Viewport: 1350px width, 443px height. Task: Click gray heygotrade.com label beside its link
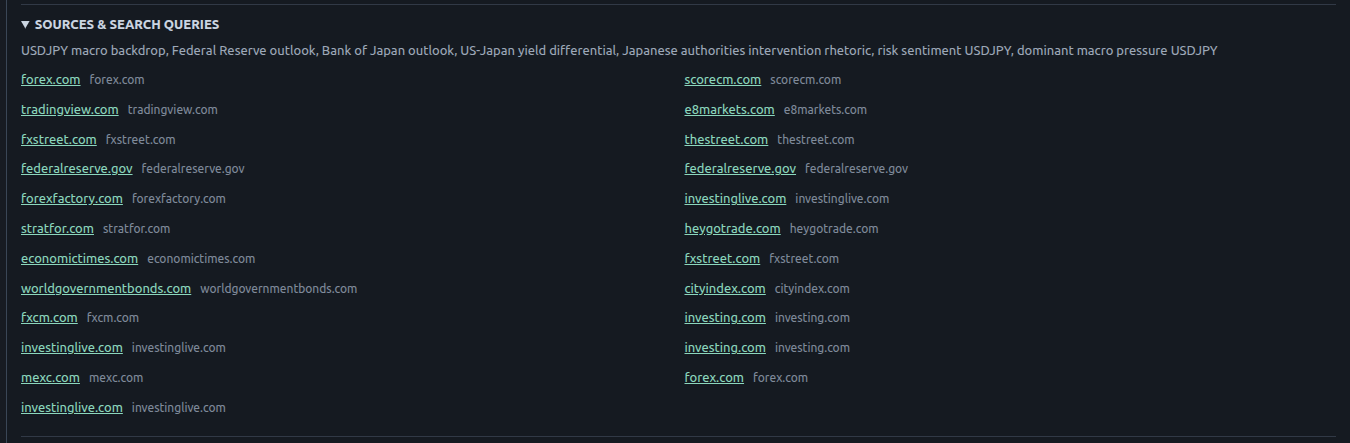(x=834, y=228)
